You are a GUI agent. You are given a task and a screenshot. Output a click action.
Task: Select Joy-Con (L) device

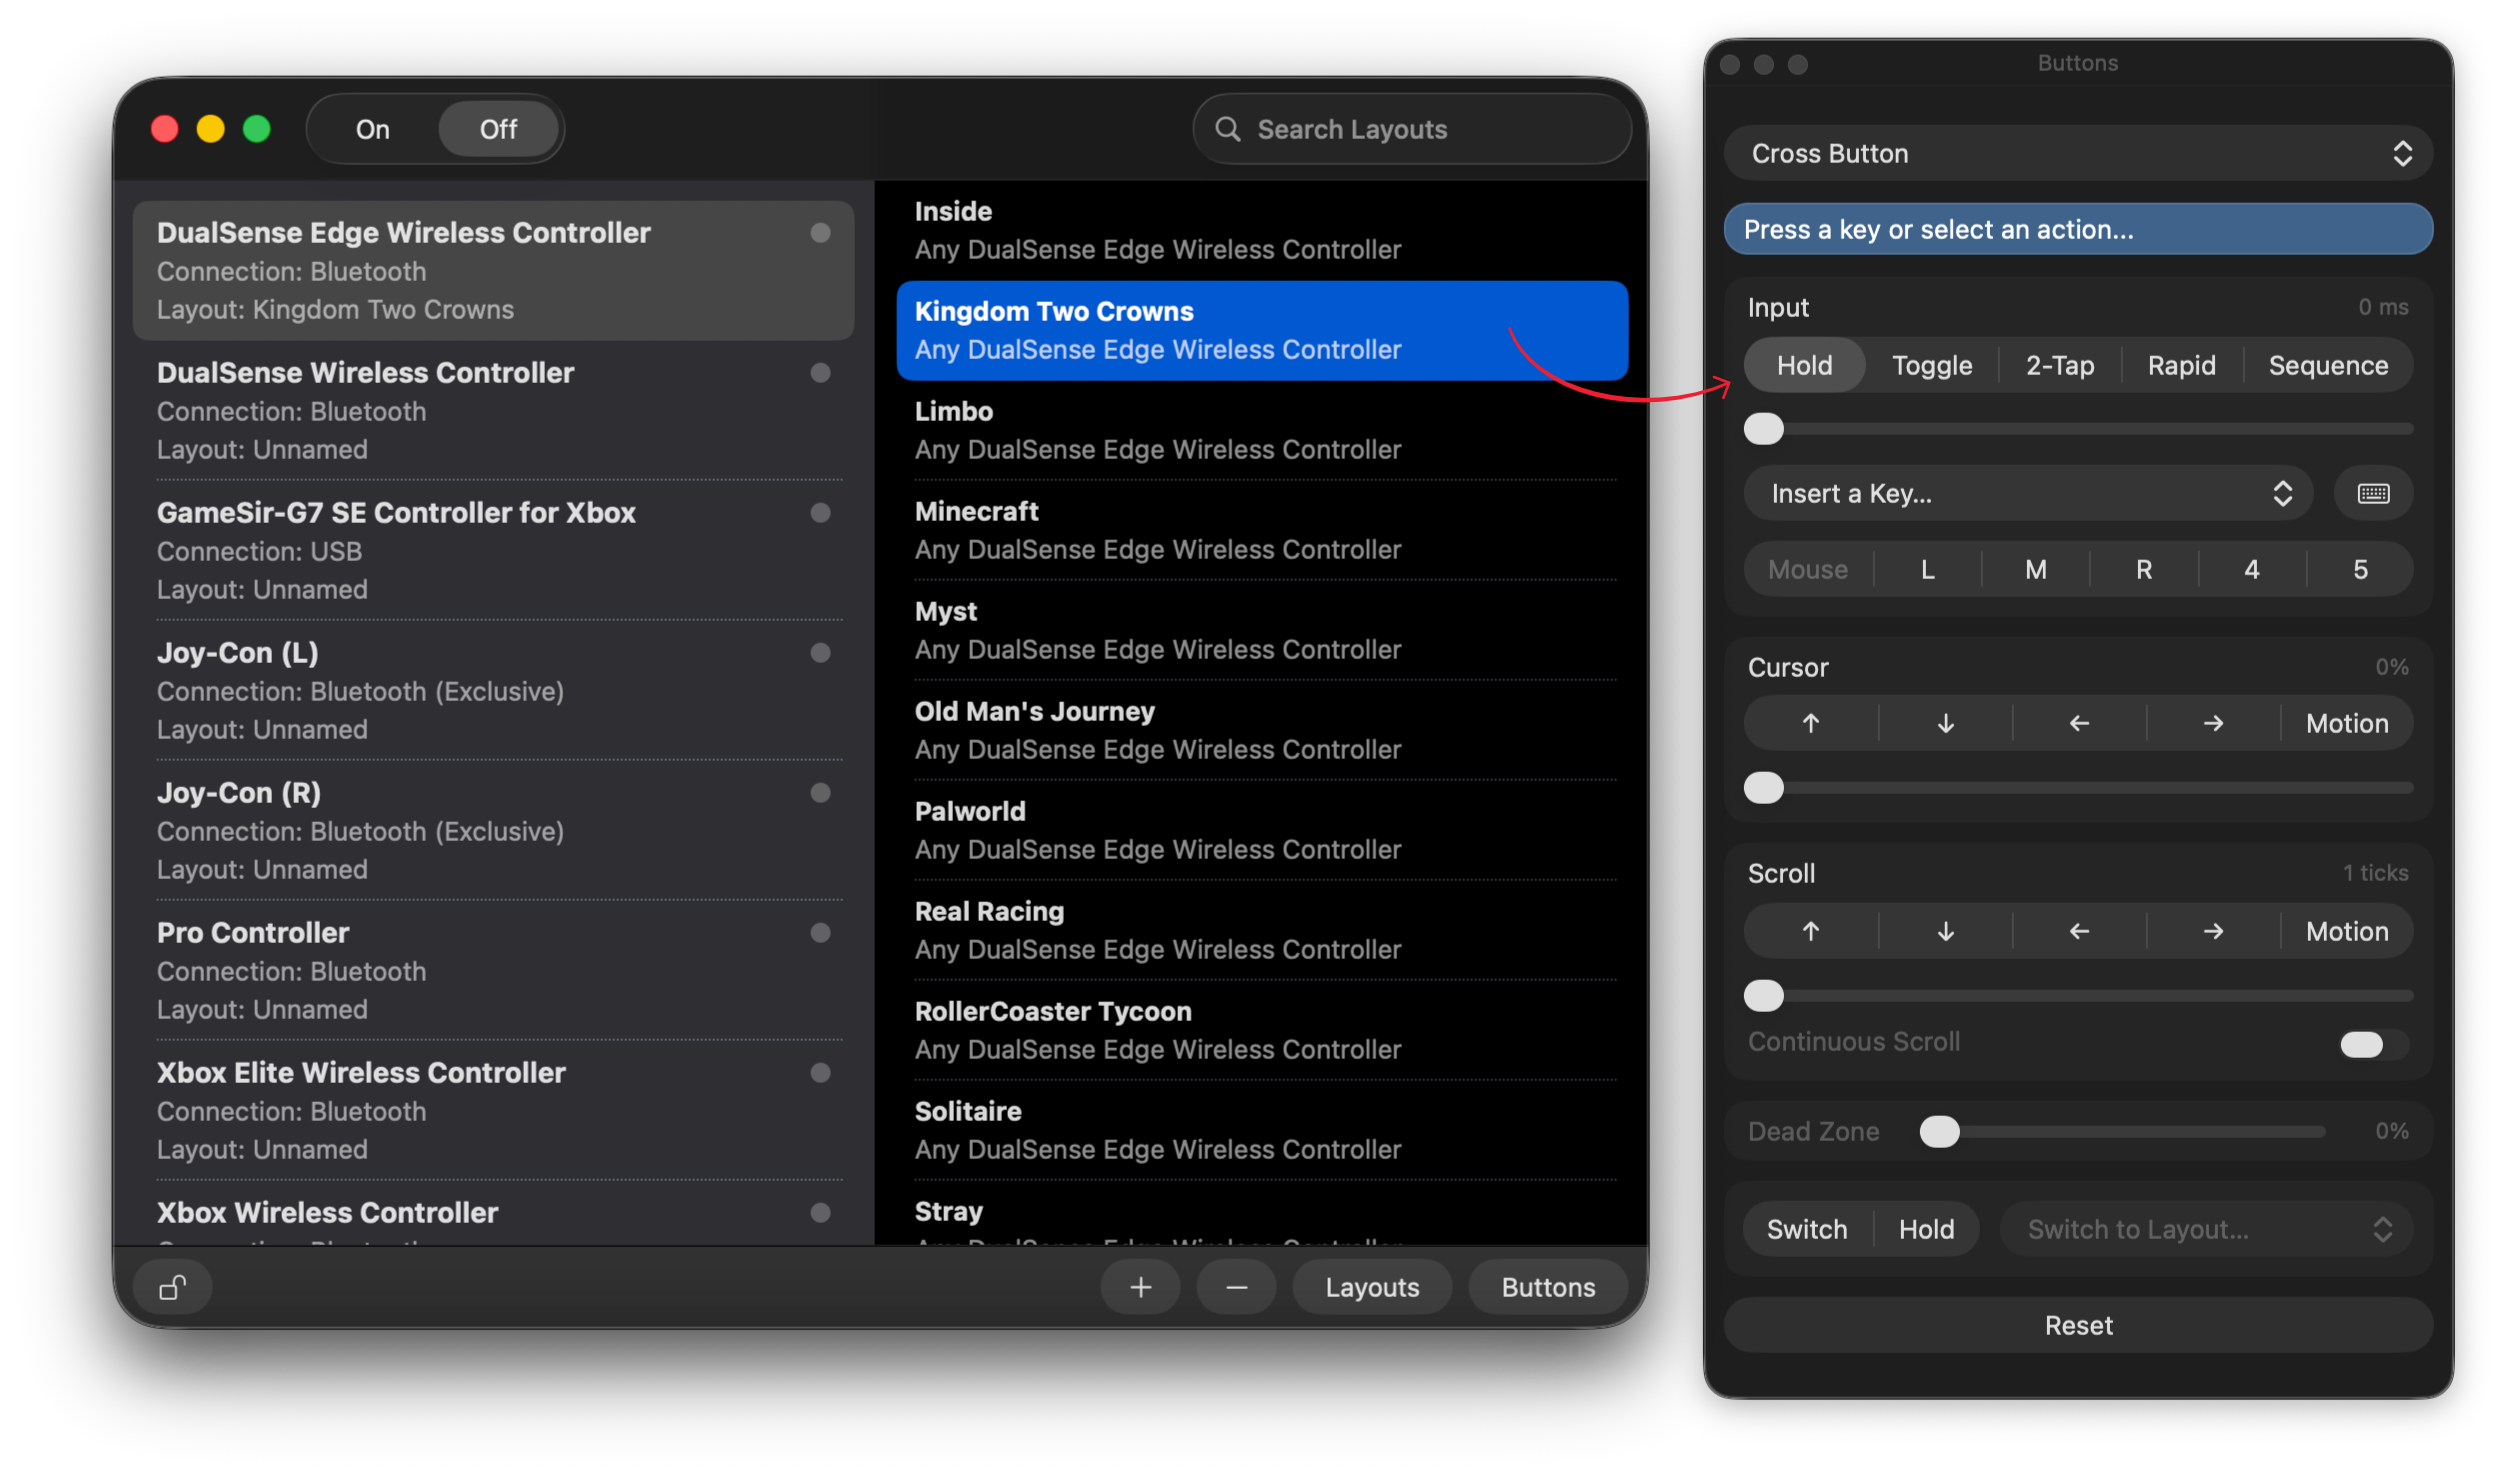pos(494,691)
